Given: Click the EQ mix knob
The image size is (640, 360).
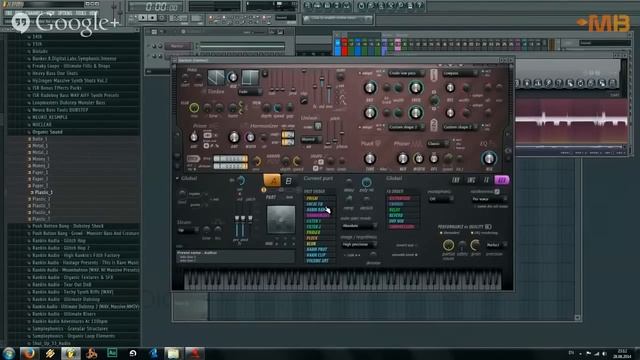Looking at the screenshot, I should 489,158.
